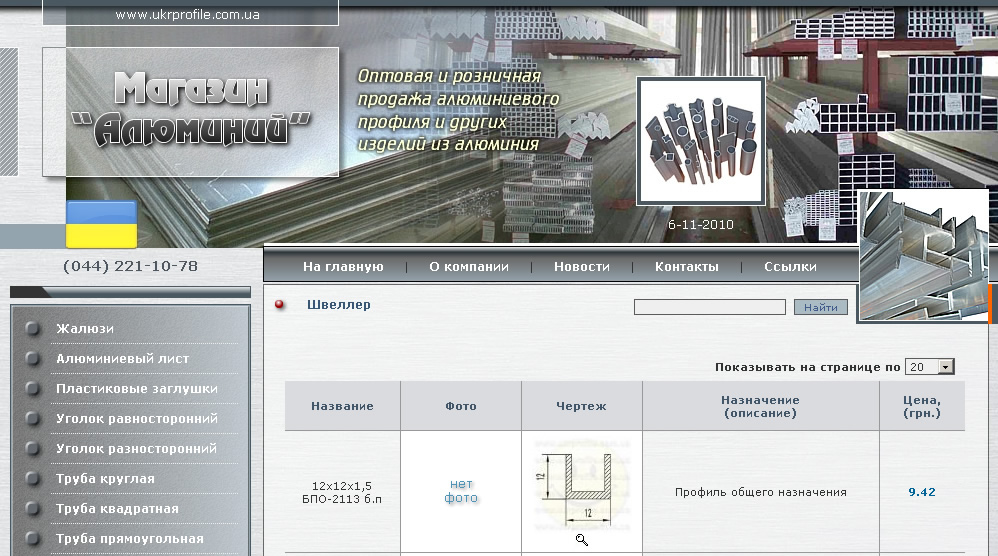The image size is (998, 556).
Task: Click the aluminium channel picture at right
Action: [924, 255]
